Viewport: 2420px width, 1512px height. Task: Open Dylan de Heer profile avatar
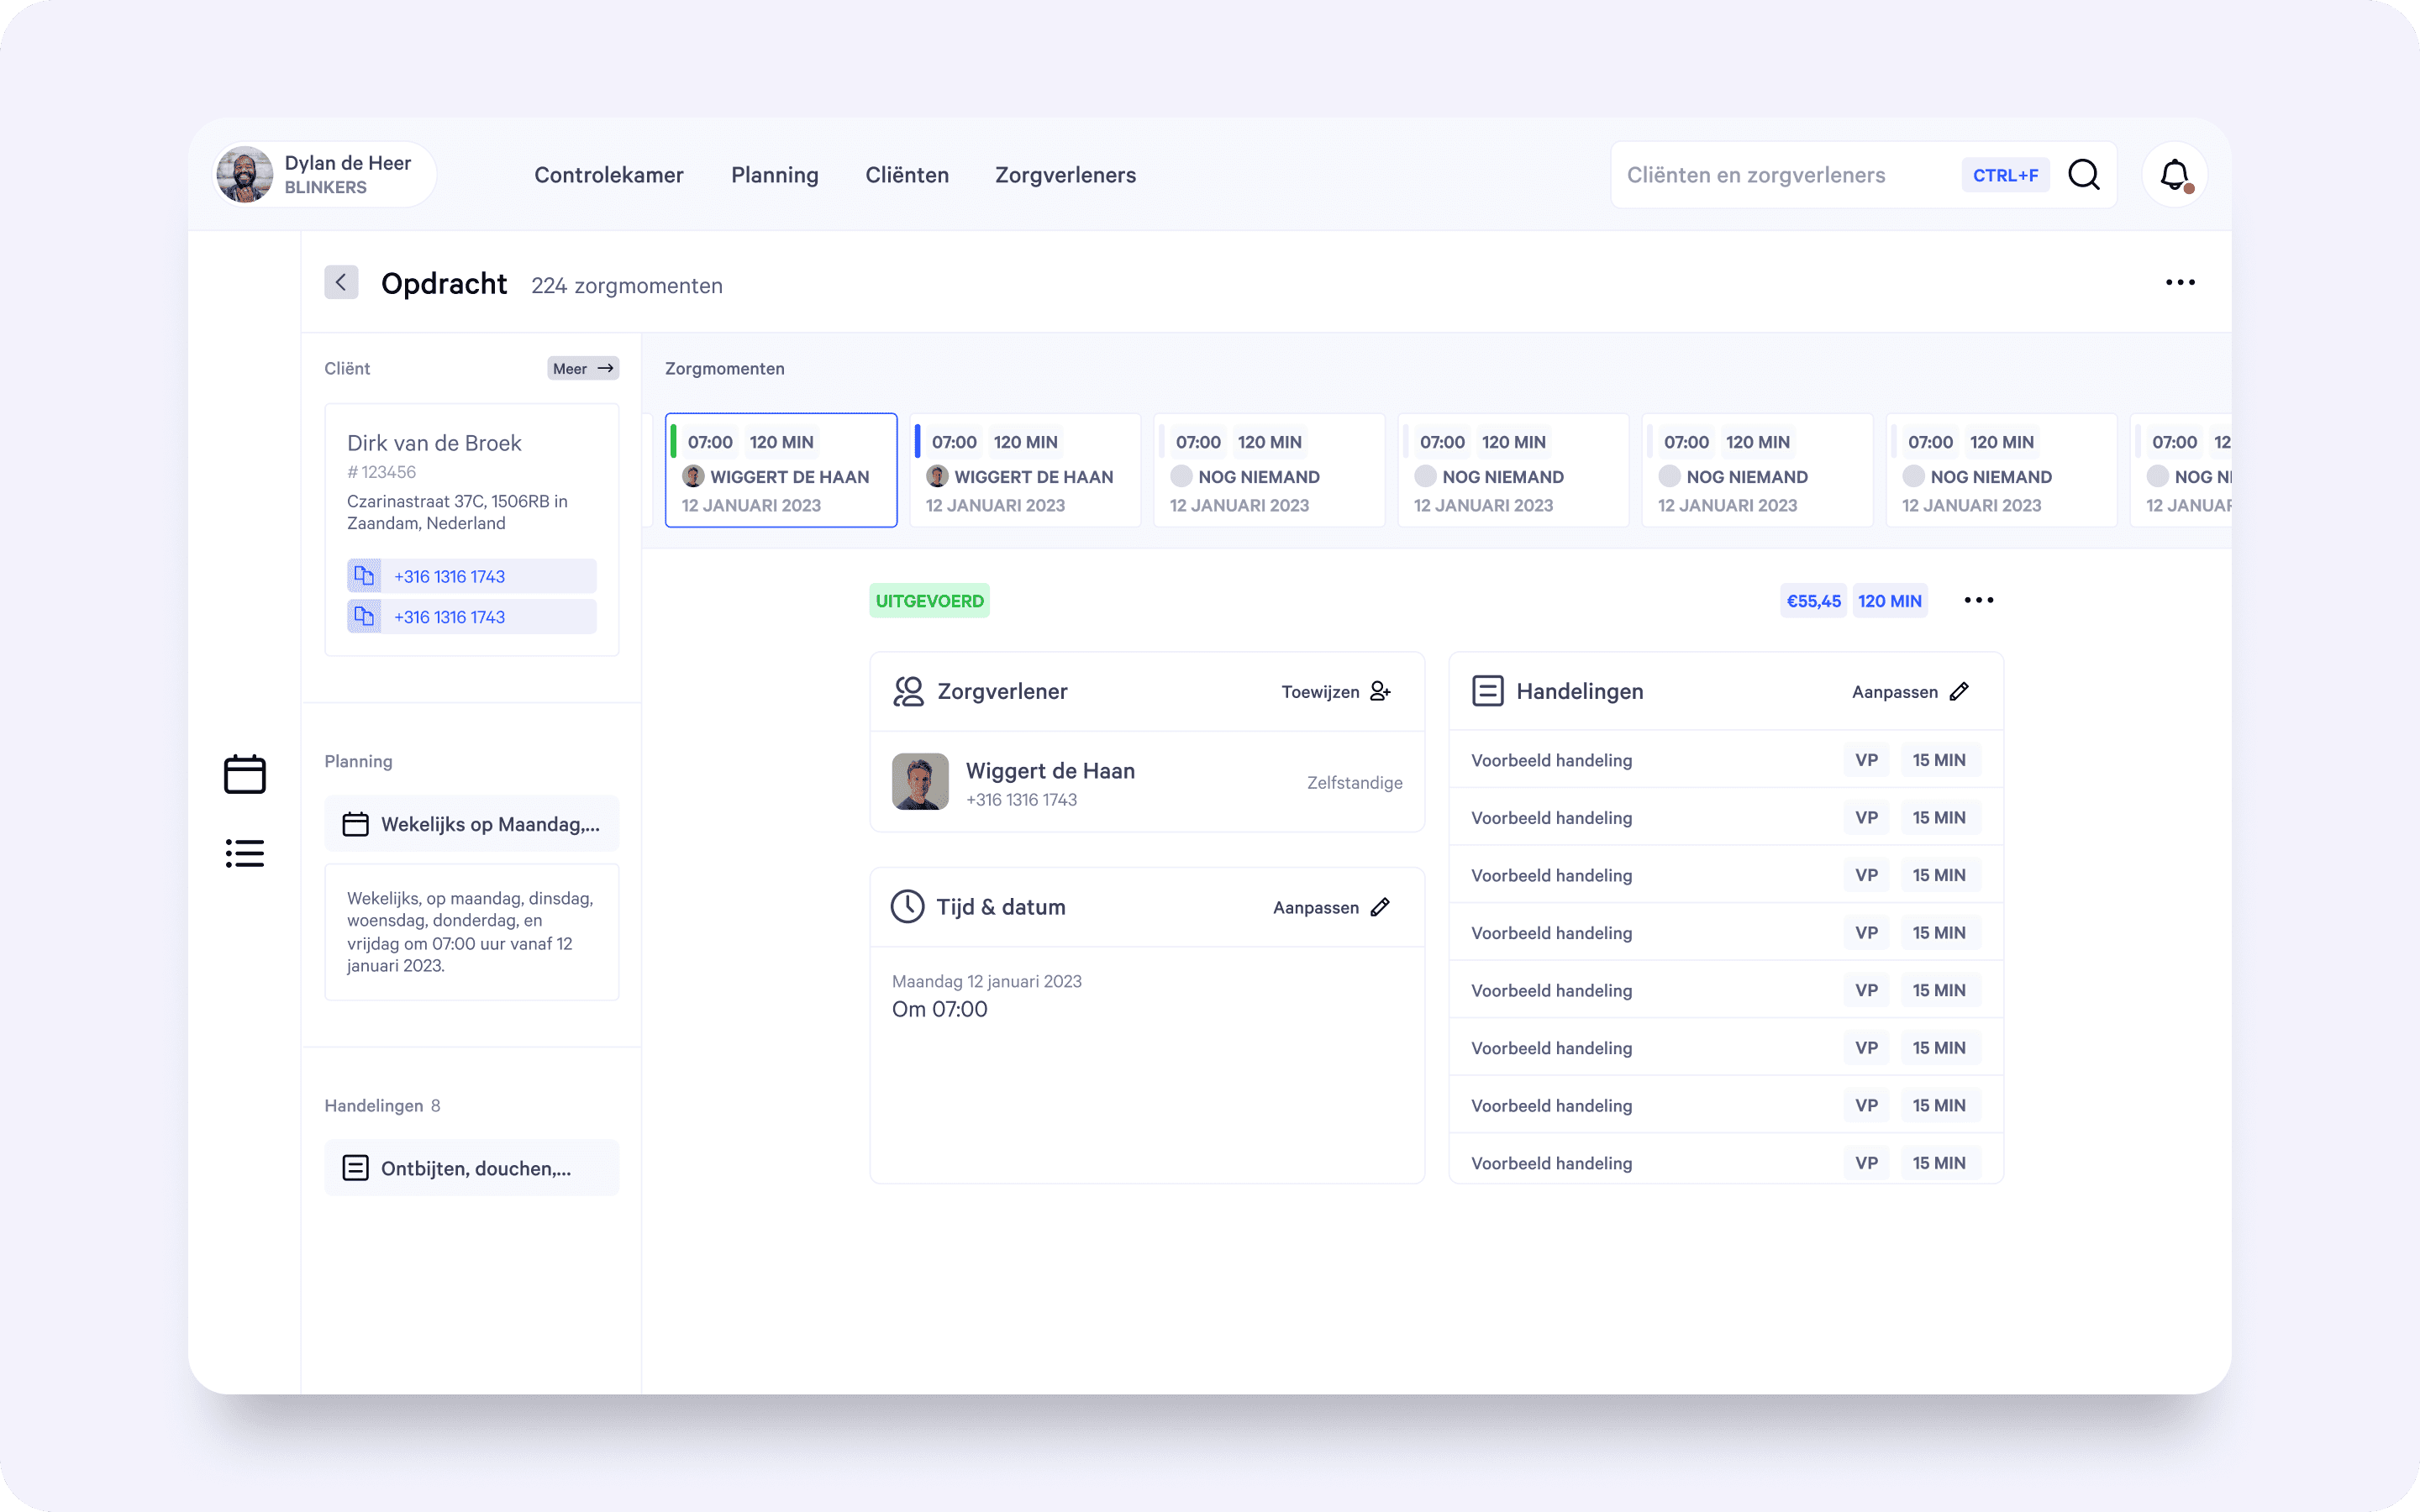[x=245, y=175]
